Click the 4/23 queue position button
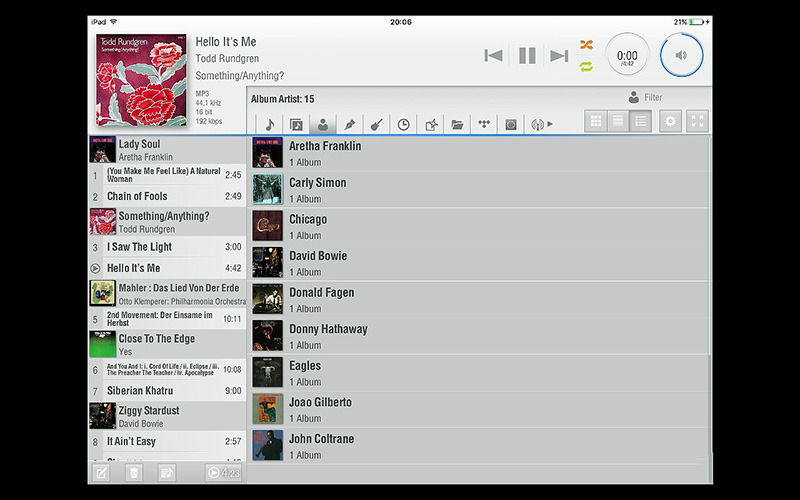The image size is (800, 500). pos(223,473)
